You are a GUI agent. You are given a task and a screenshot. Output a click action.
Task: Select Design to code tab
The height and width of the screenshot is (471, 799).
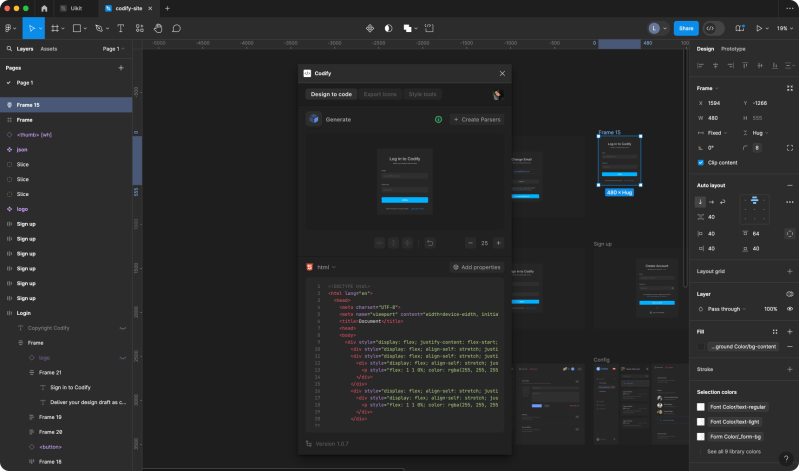coord(331,94)
